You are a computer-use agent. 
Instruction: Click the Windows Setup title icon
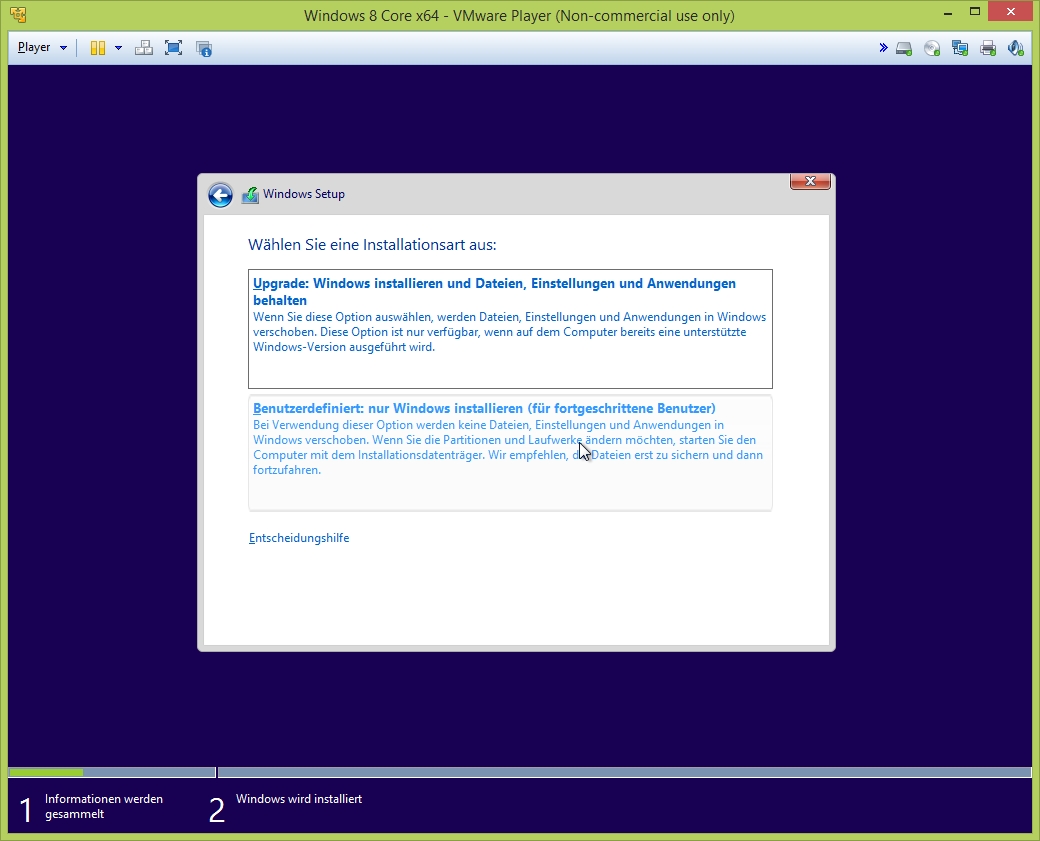click(x=250, y=195)
